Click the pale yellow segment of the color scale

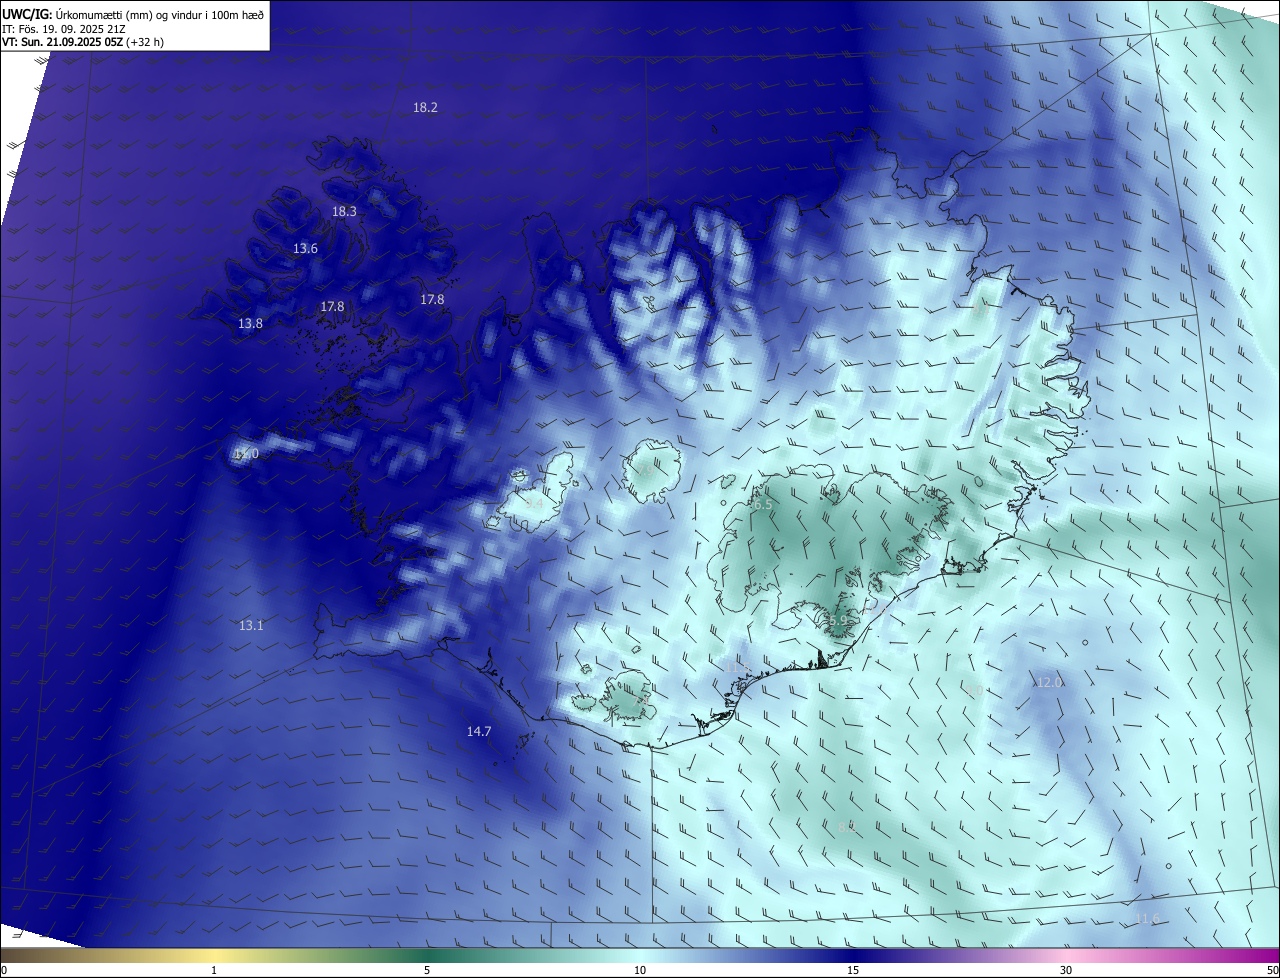[214, 956]
